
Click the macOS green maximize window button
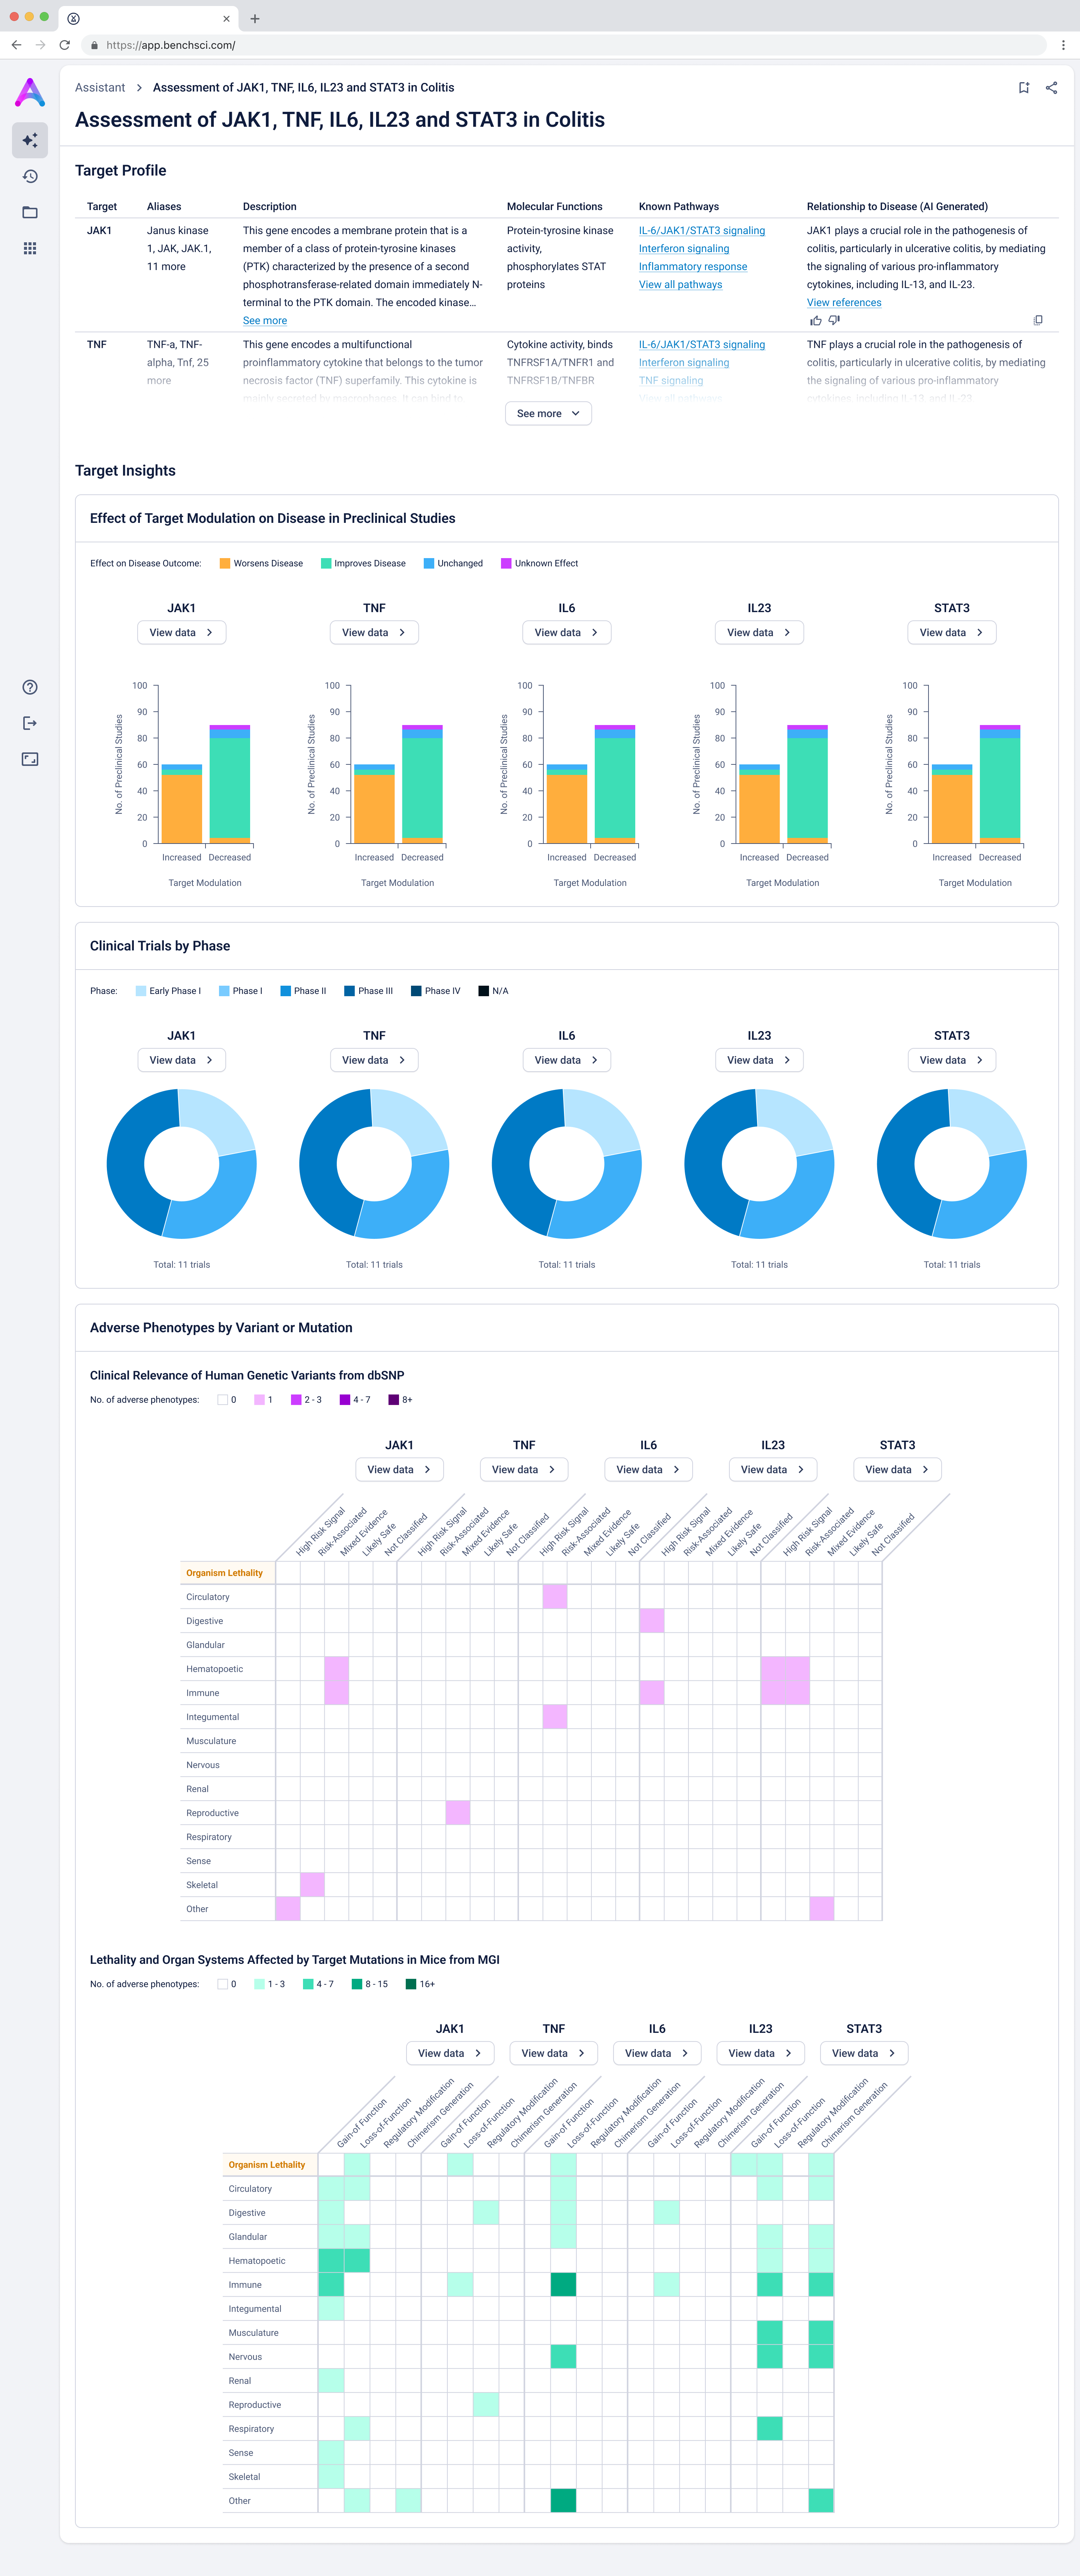click(x=44, y=17)
